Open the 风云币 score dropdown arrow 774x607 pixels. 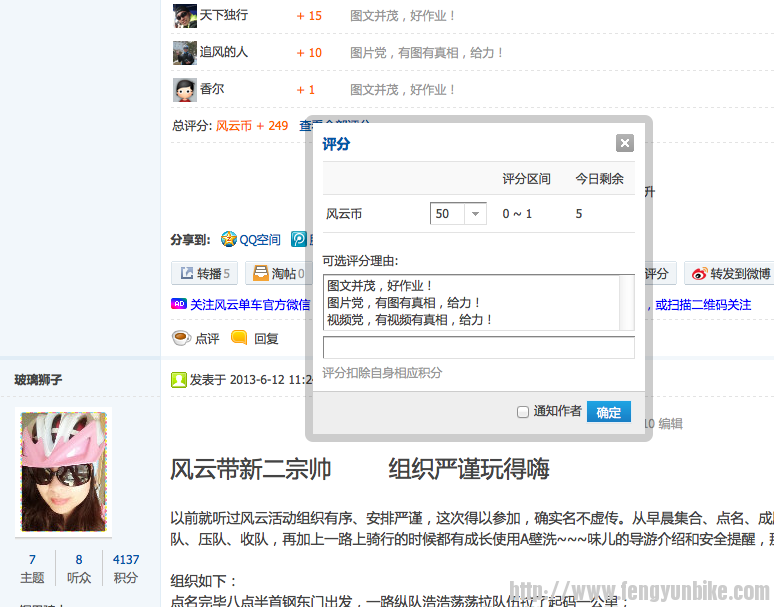click(x=475, y=214)
